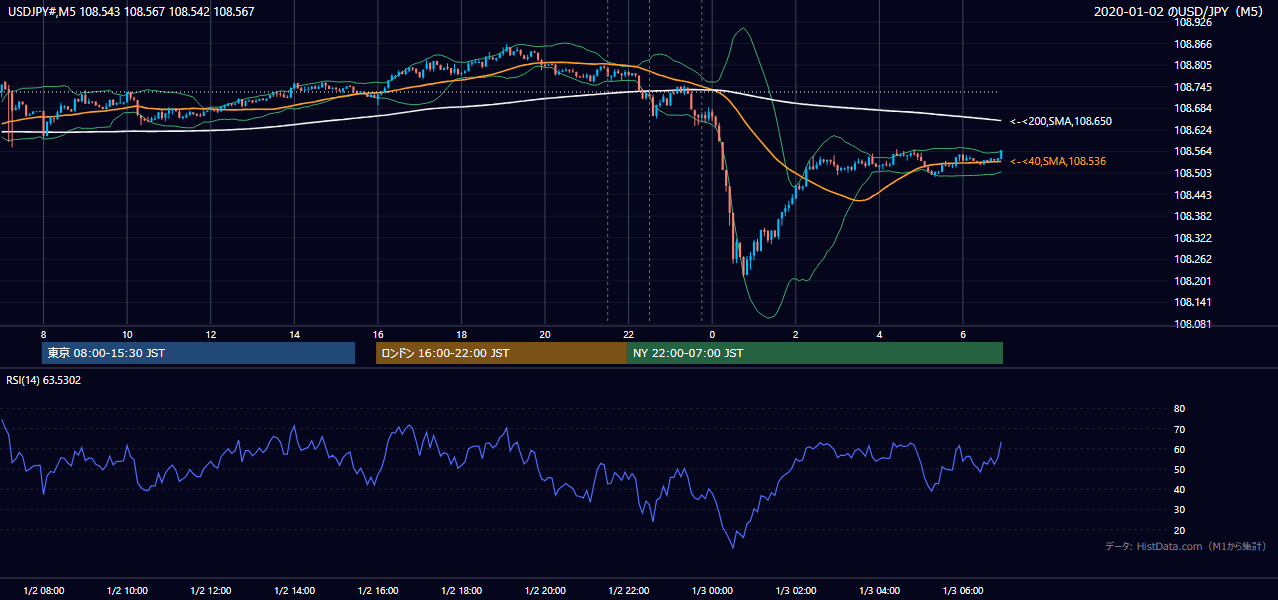Click the RSI(14) 63.5302 indicator label
This screenshot has width=1278, height=600.
tap(44, 380)
